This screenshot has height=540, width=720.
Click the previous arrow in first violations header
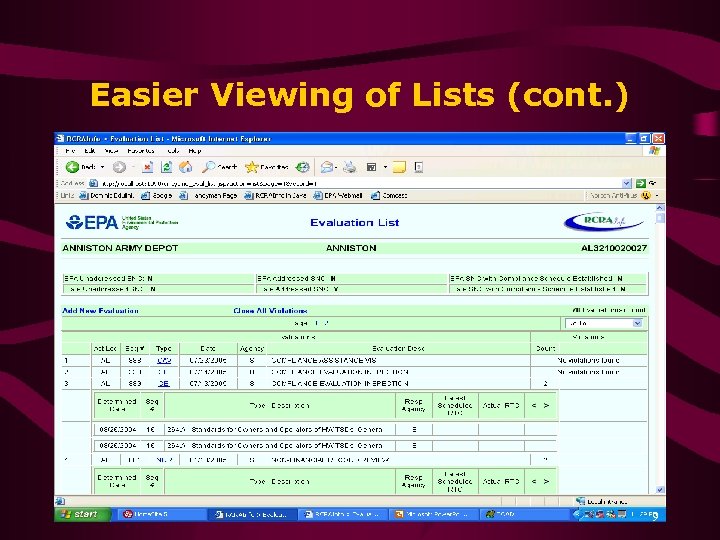534,405
